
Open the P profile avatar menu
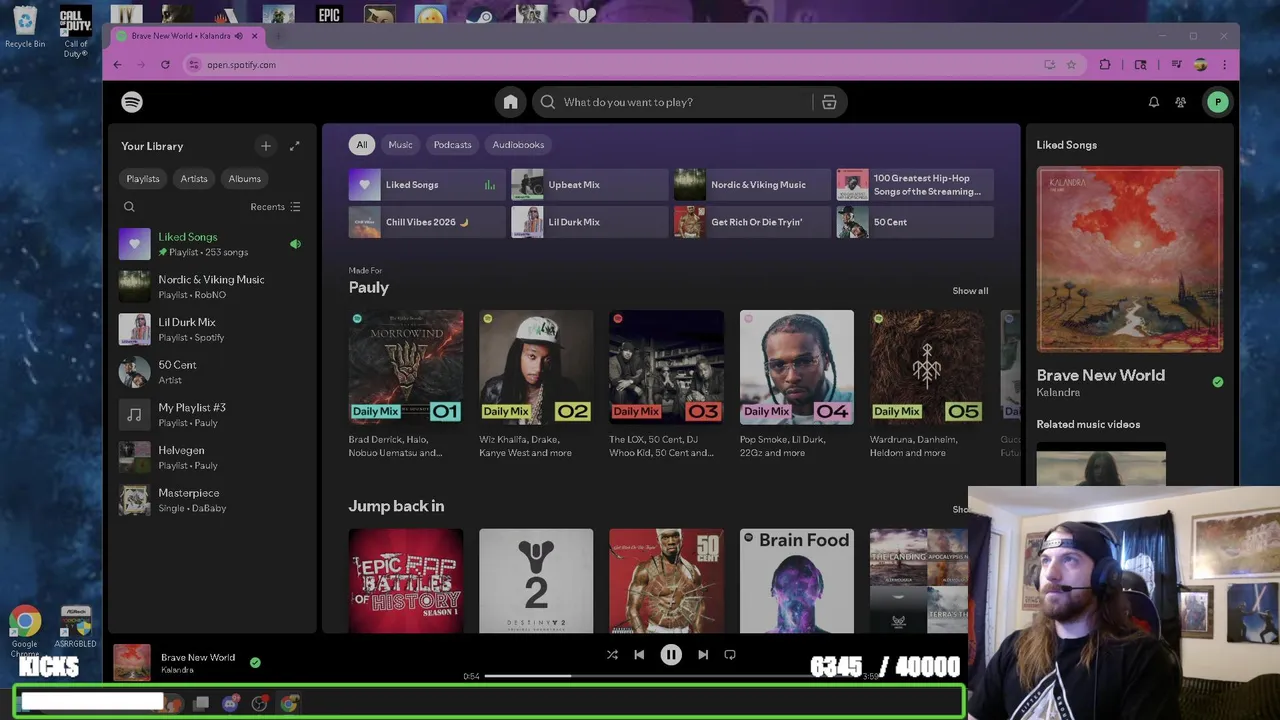click(x=1217, y=102)
